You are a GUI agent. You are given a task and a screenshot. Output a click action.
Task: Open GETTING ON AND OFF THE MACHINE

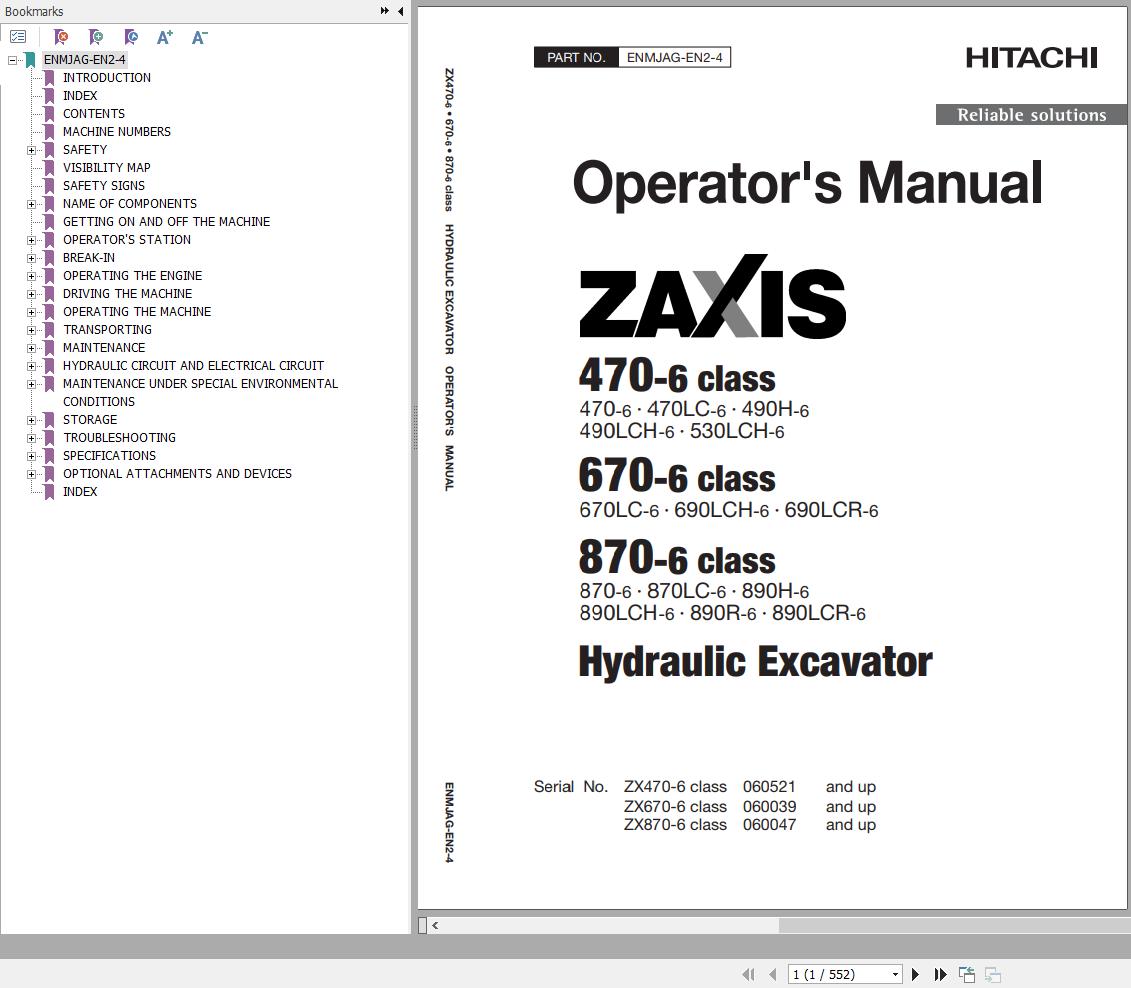(x=167, y=221)
